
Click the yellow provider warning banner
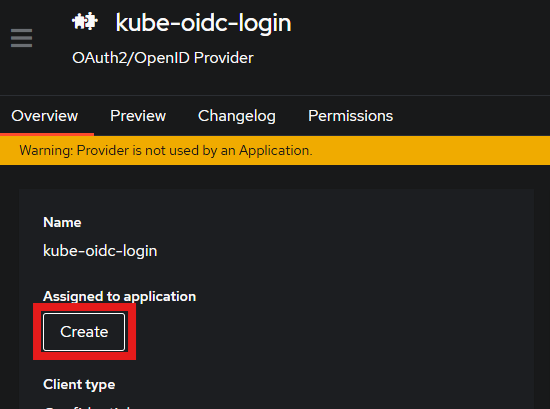pos(275,150)
